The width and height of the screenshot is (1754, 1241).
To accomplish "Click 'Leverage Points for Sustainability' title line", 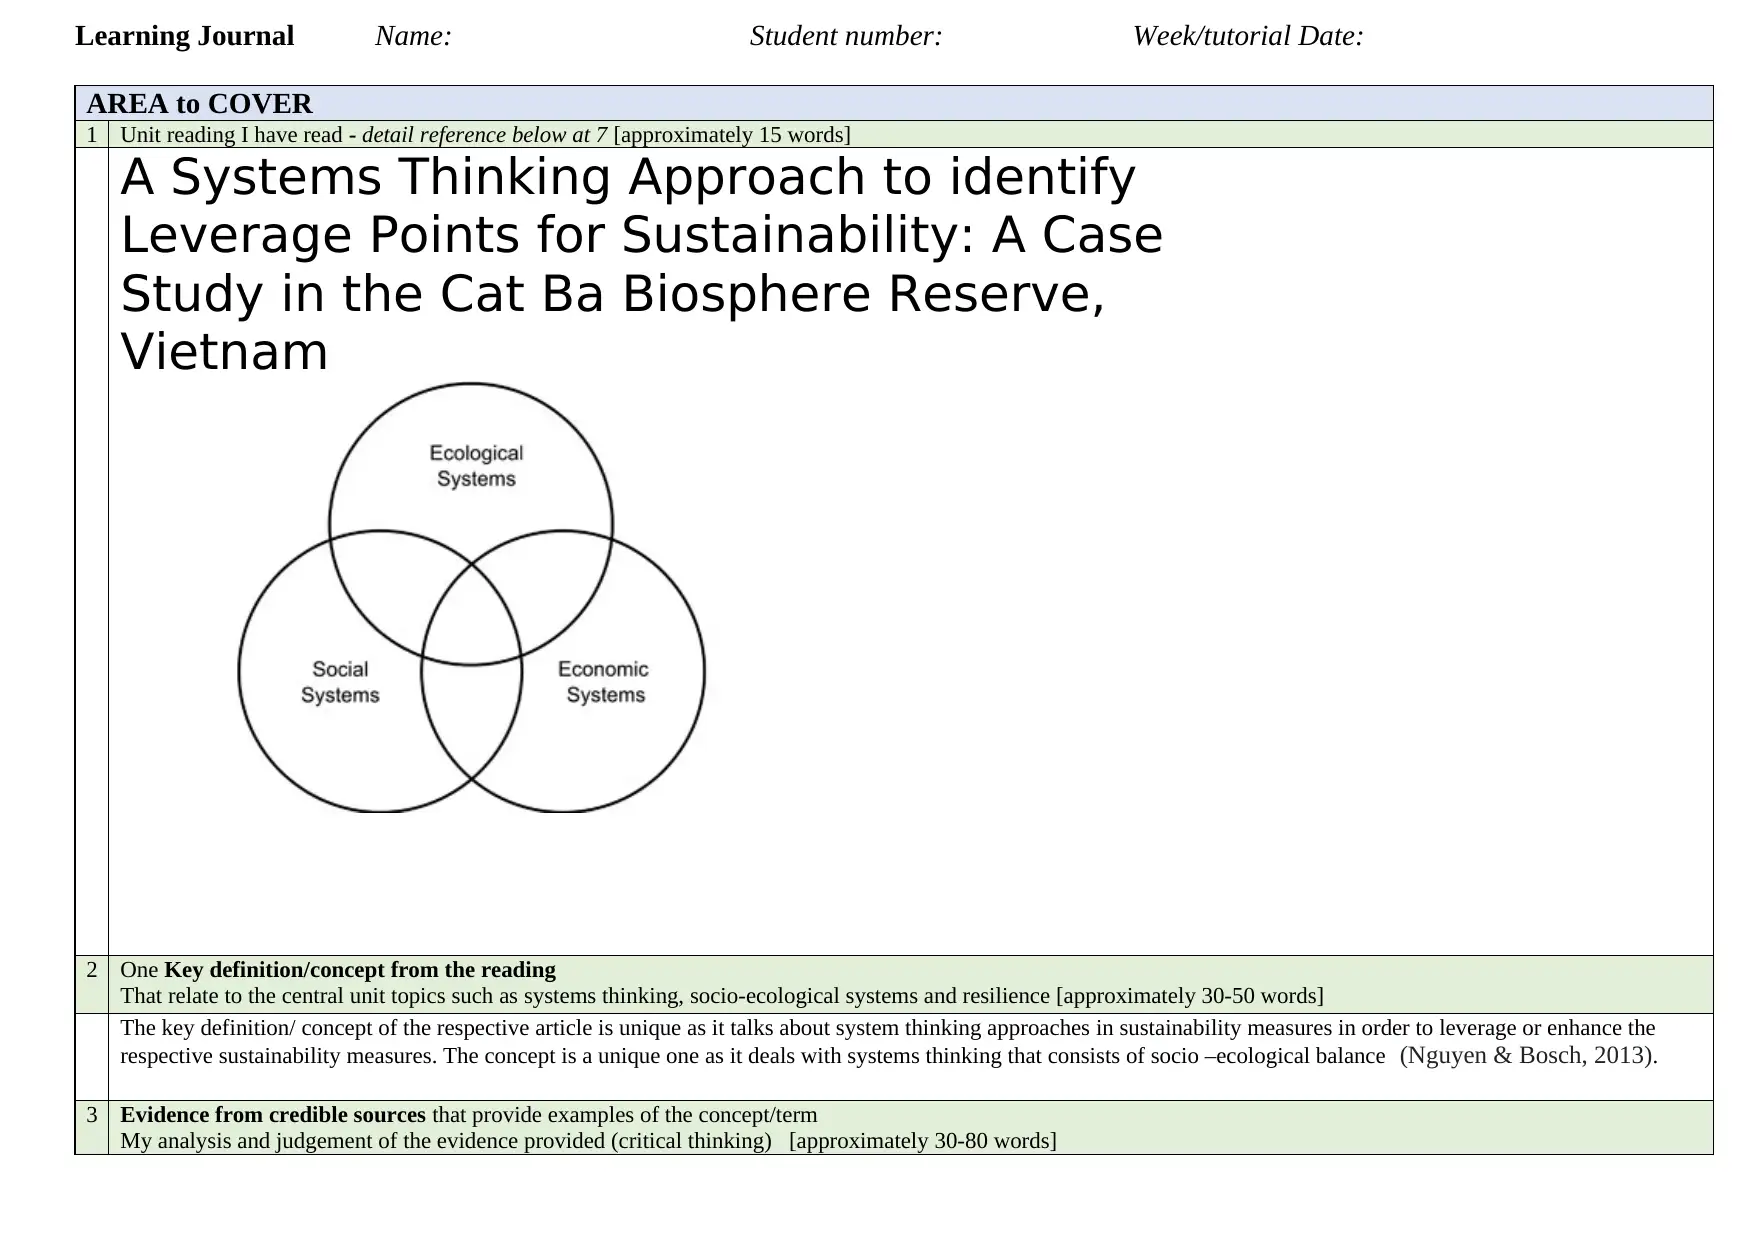I will coord(641,236).
